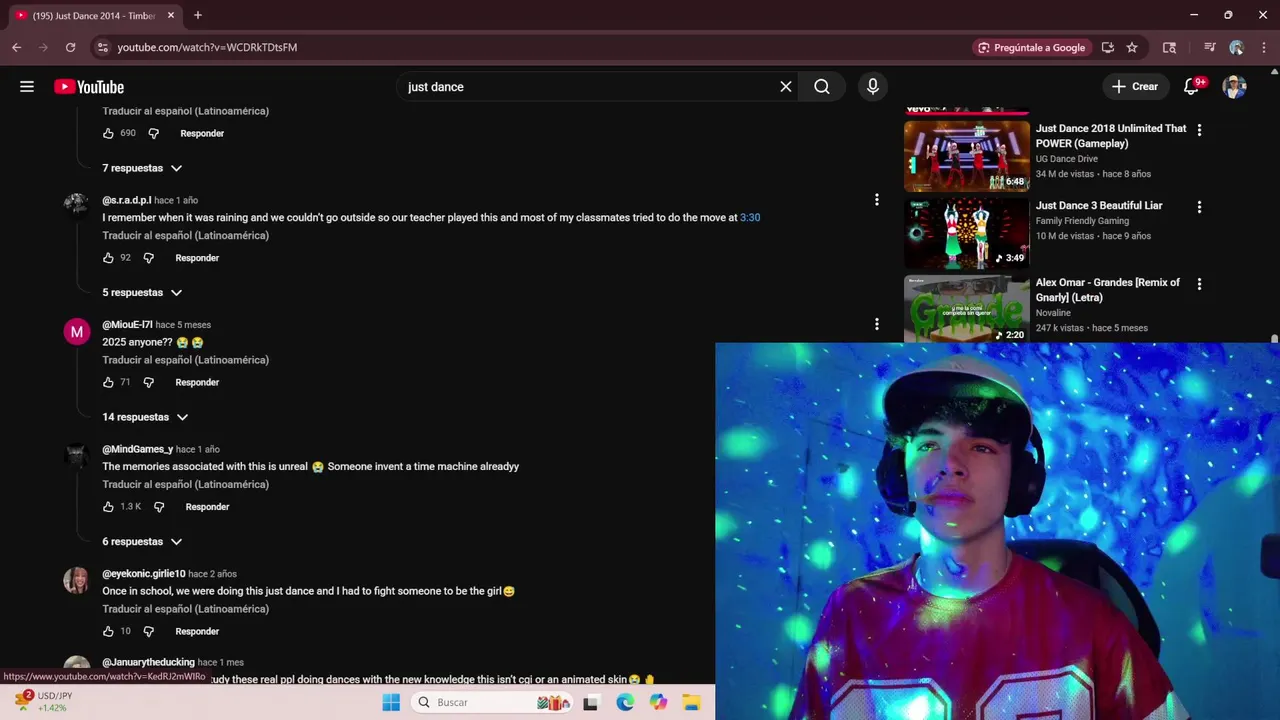Open the @Januarytheducking channel link
The image size is (1280, 720).
click(148, 662)
